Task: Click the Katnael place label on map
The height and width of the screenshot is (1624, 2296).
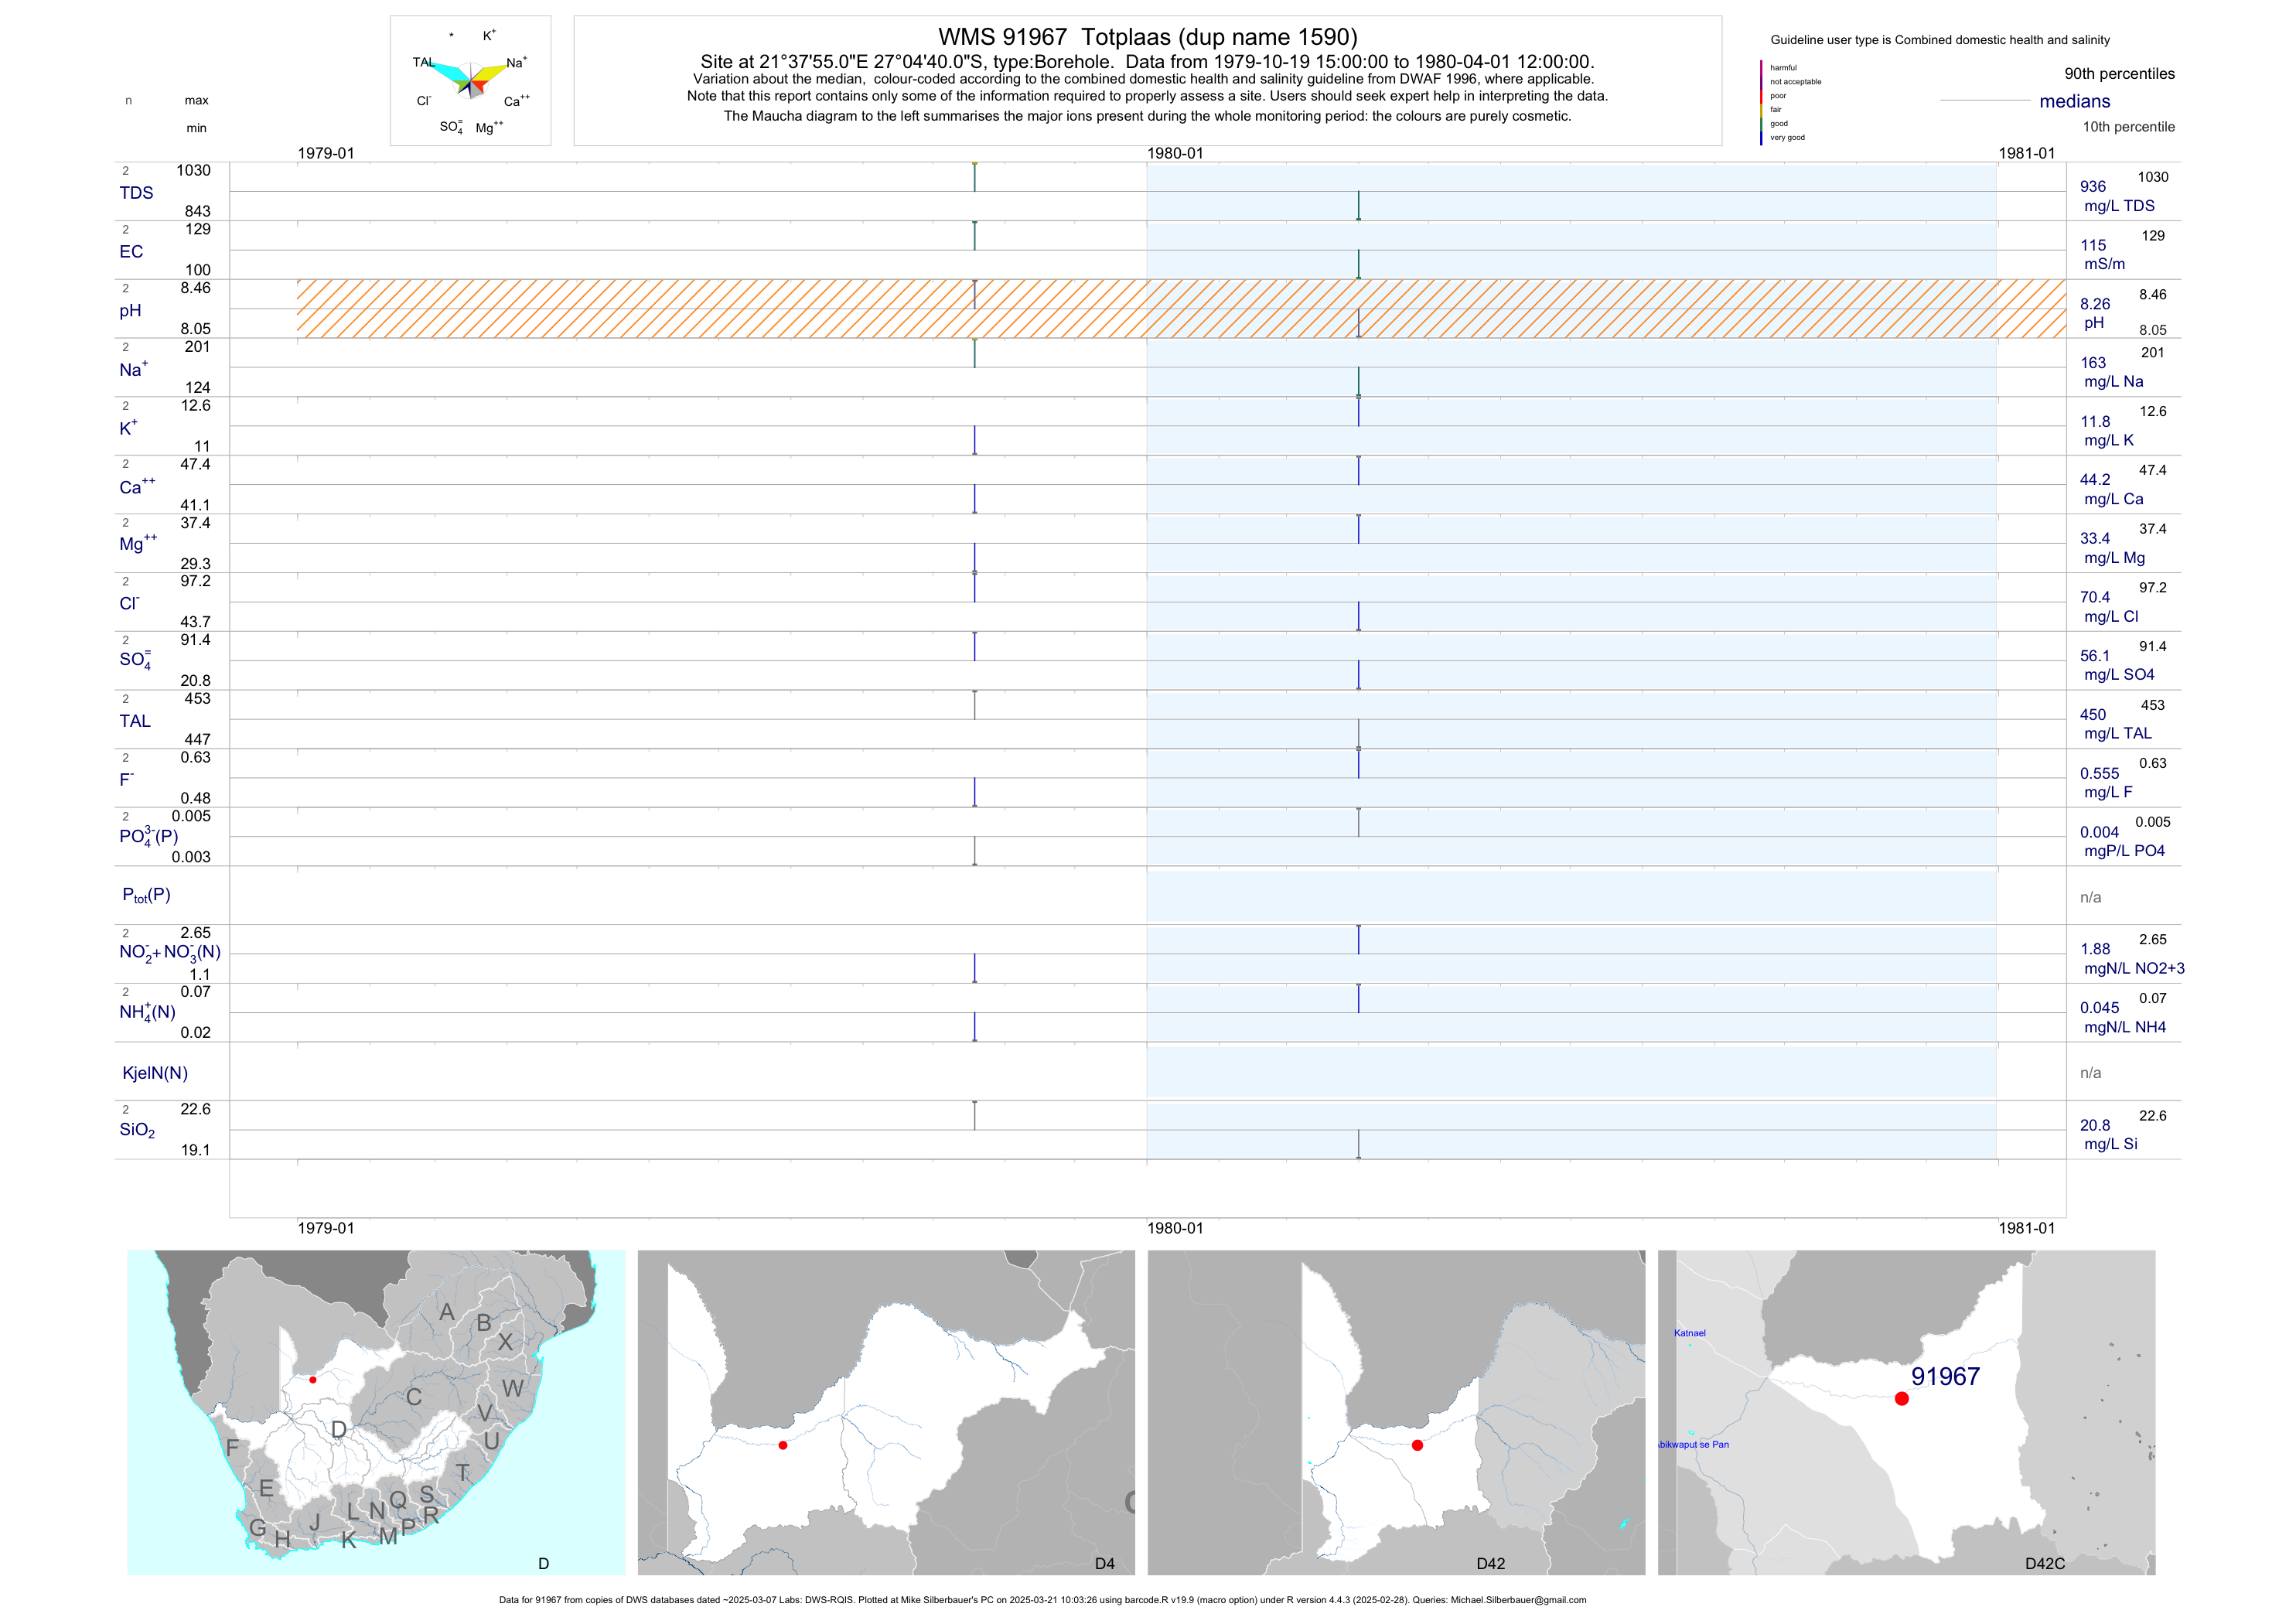Action: [x=1689, y=1333]
